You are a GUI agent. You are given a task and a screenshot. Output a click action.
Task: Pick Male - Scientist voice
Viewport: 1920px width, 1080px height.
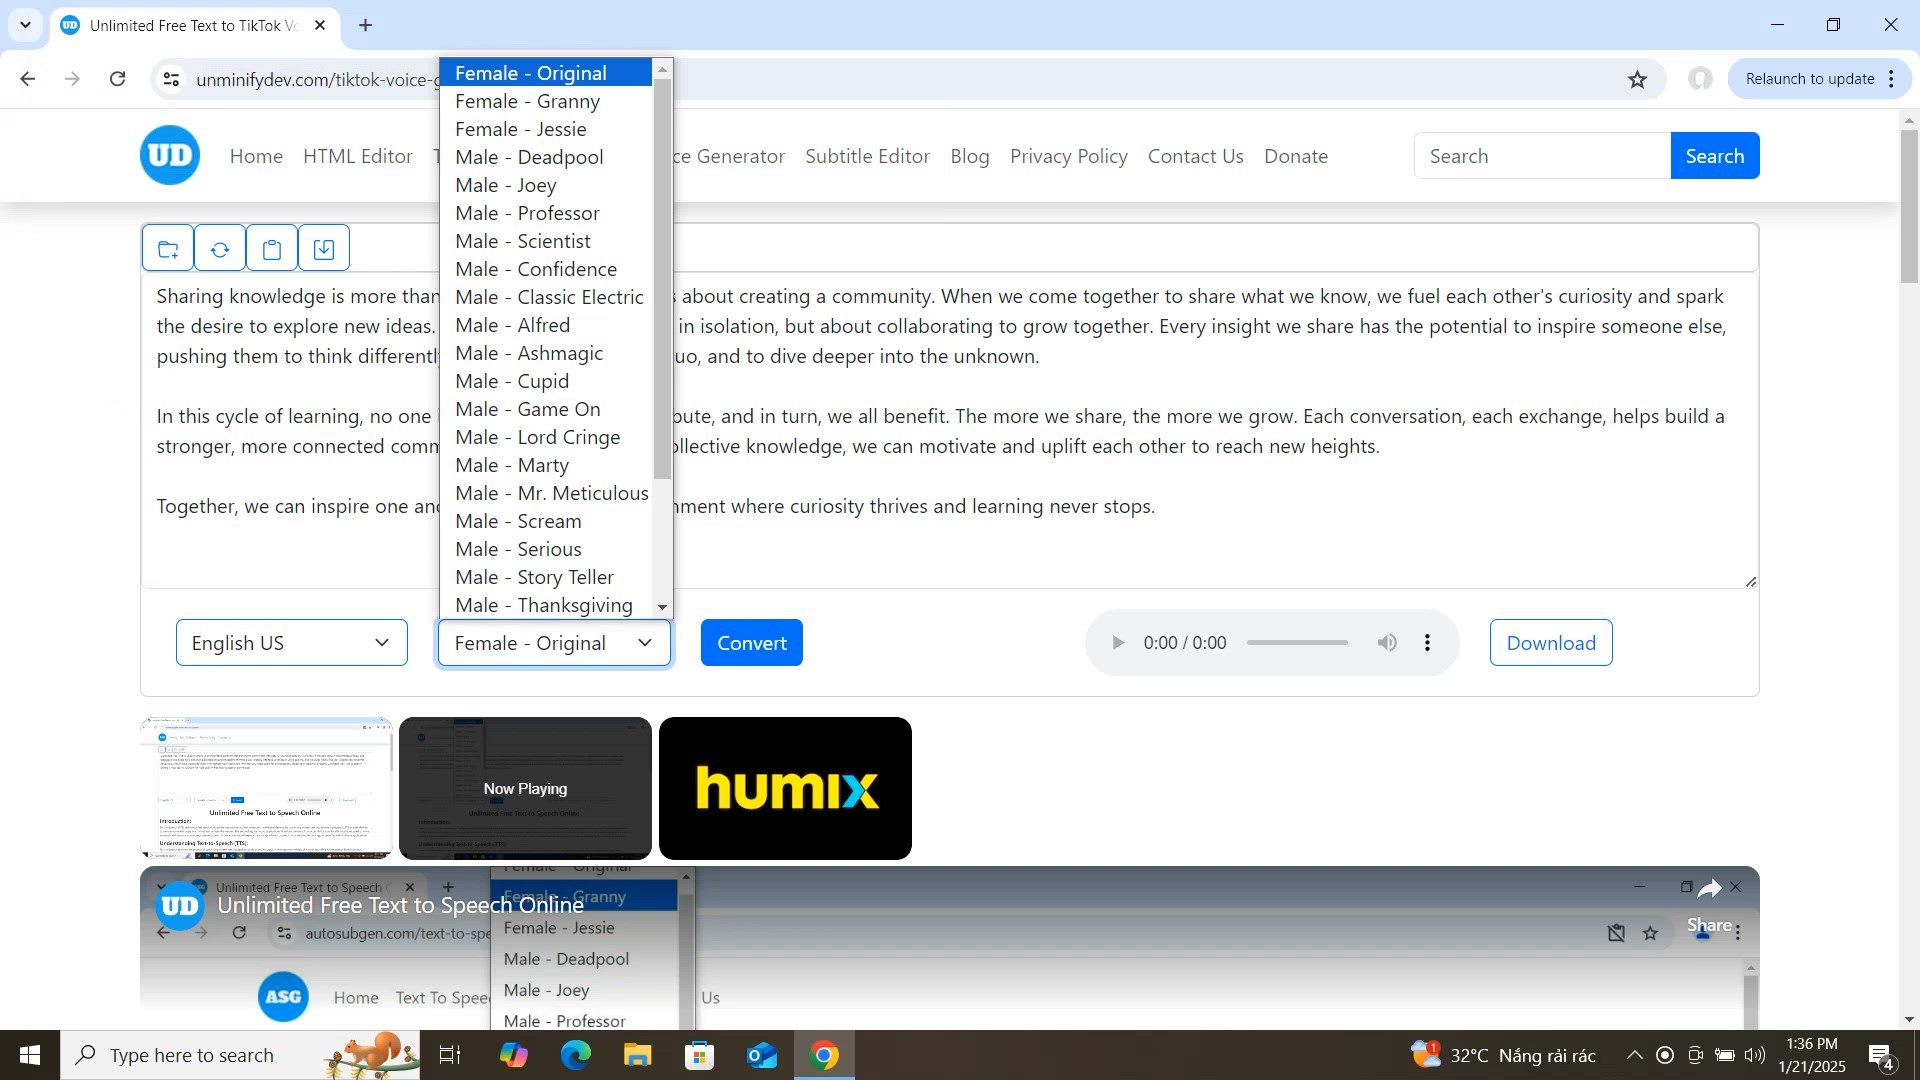[546, 241]
